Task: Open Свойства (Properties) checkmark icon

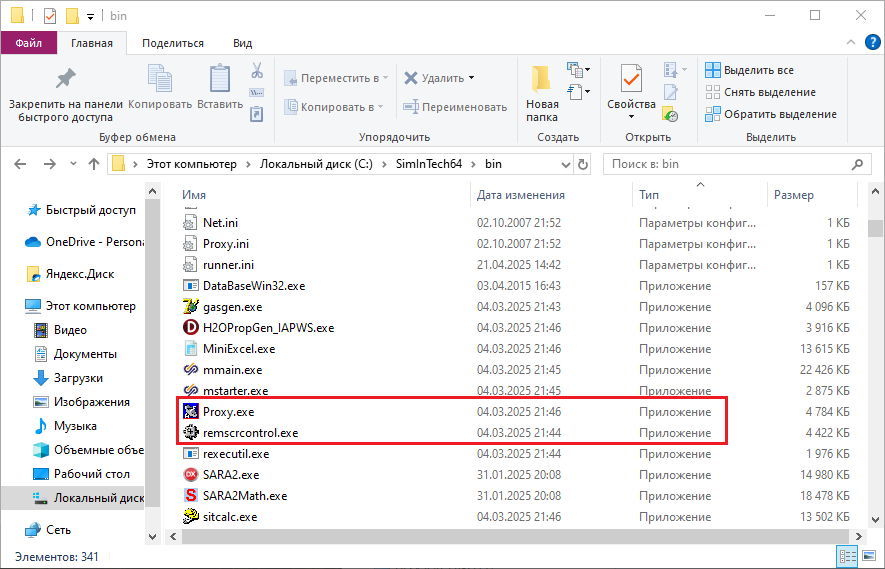Action: coord(631,80)
